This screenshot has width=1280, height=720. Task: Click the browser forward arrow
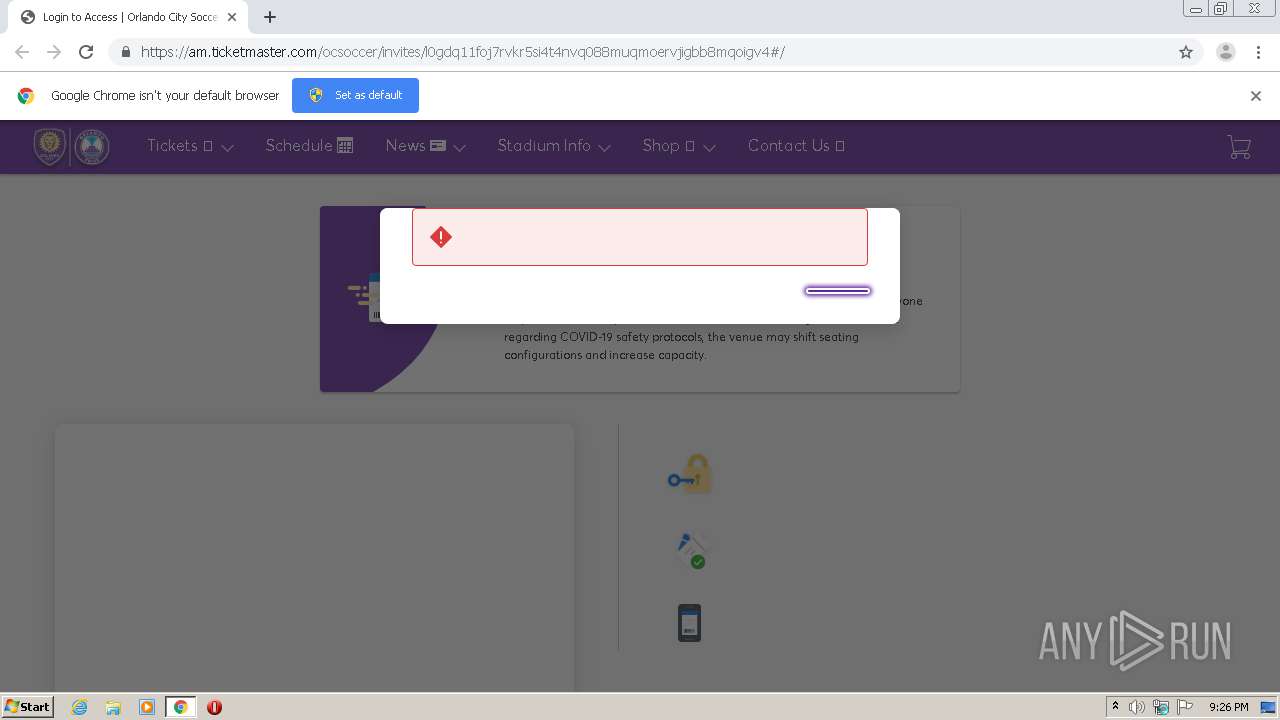click(54, 52)
